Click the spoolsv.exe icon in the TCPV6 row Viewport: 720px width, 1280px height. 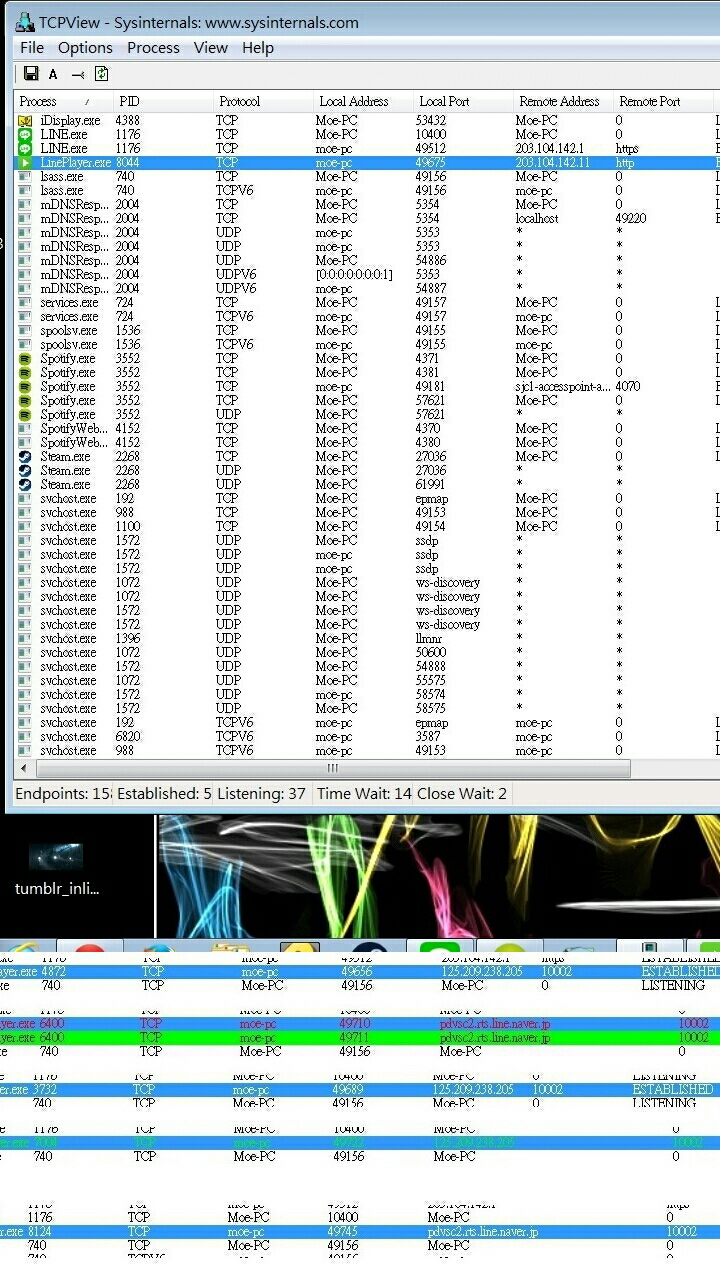tap(25, 344)
